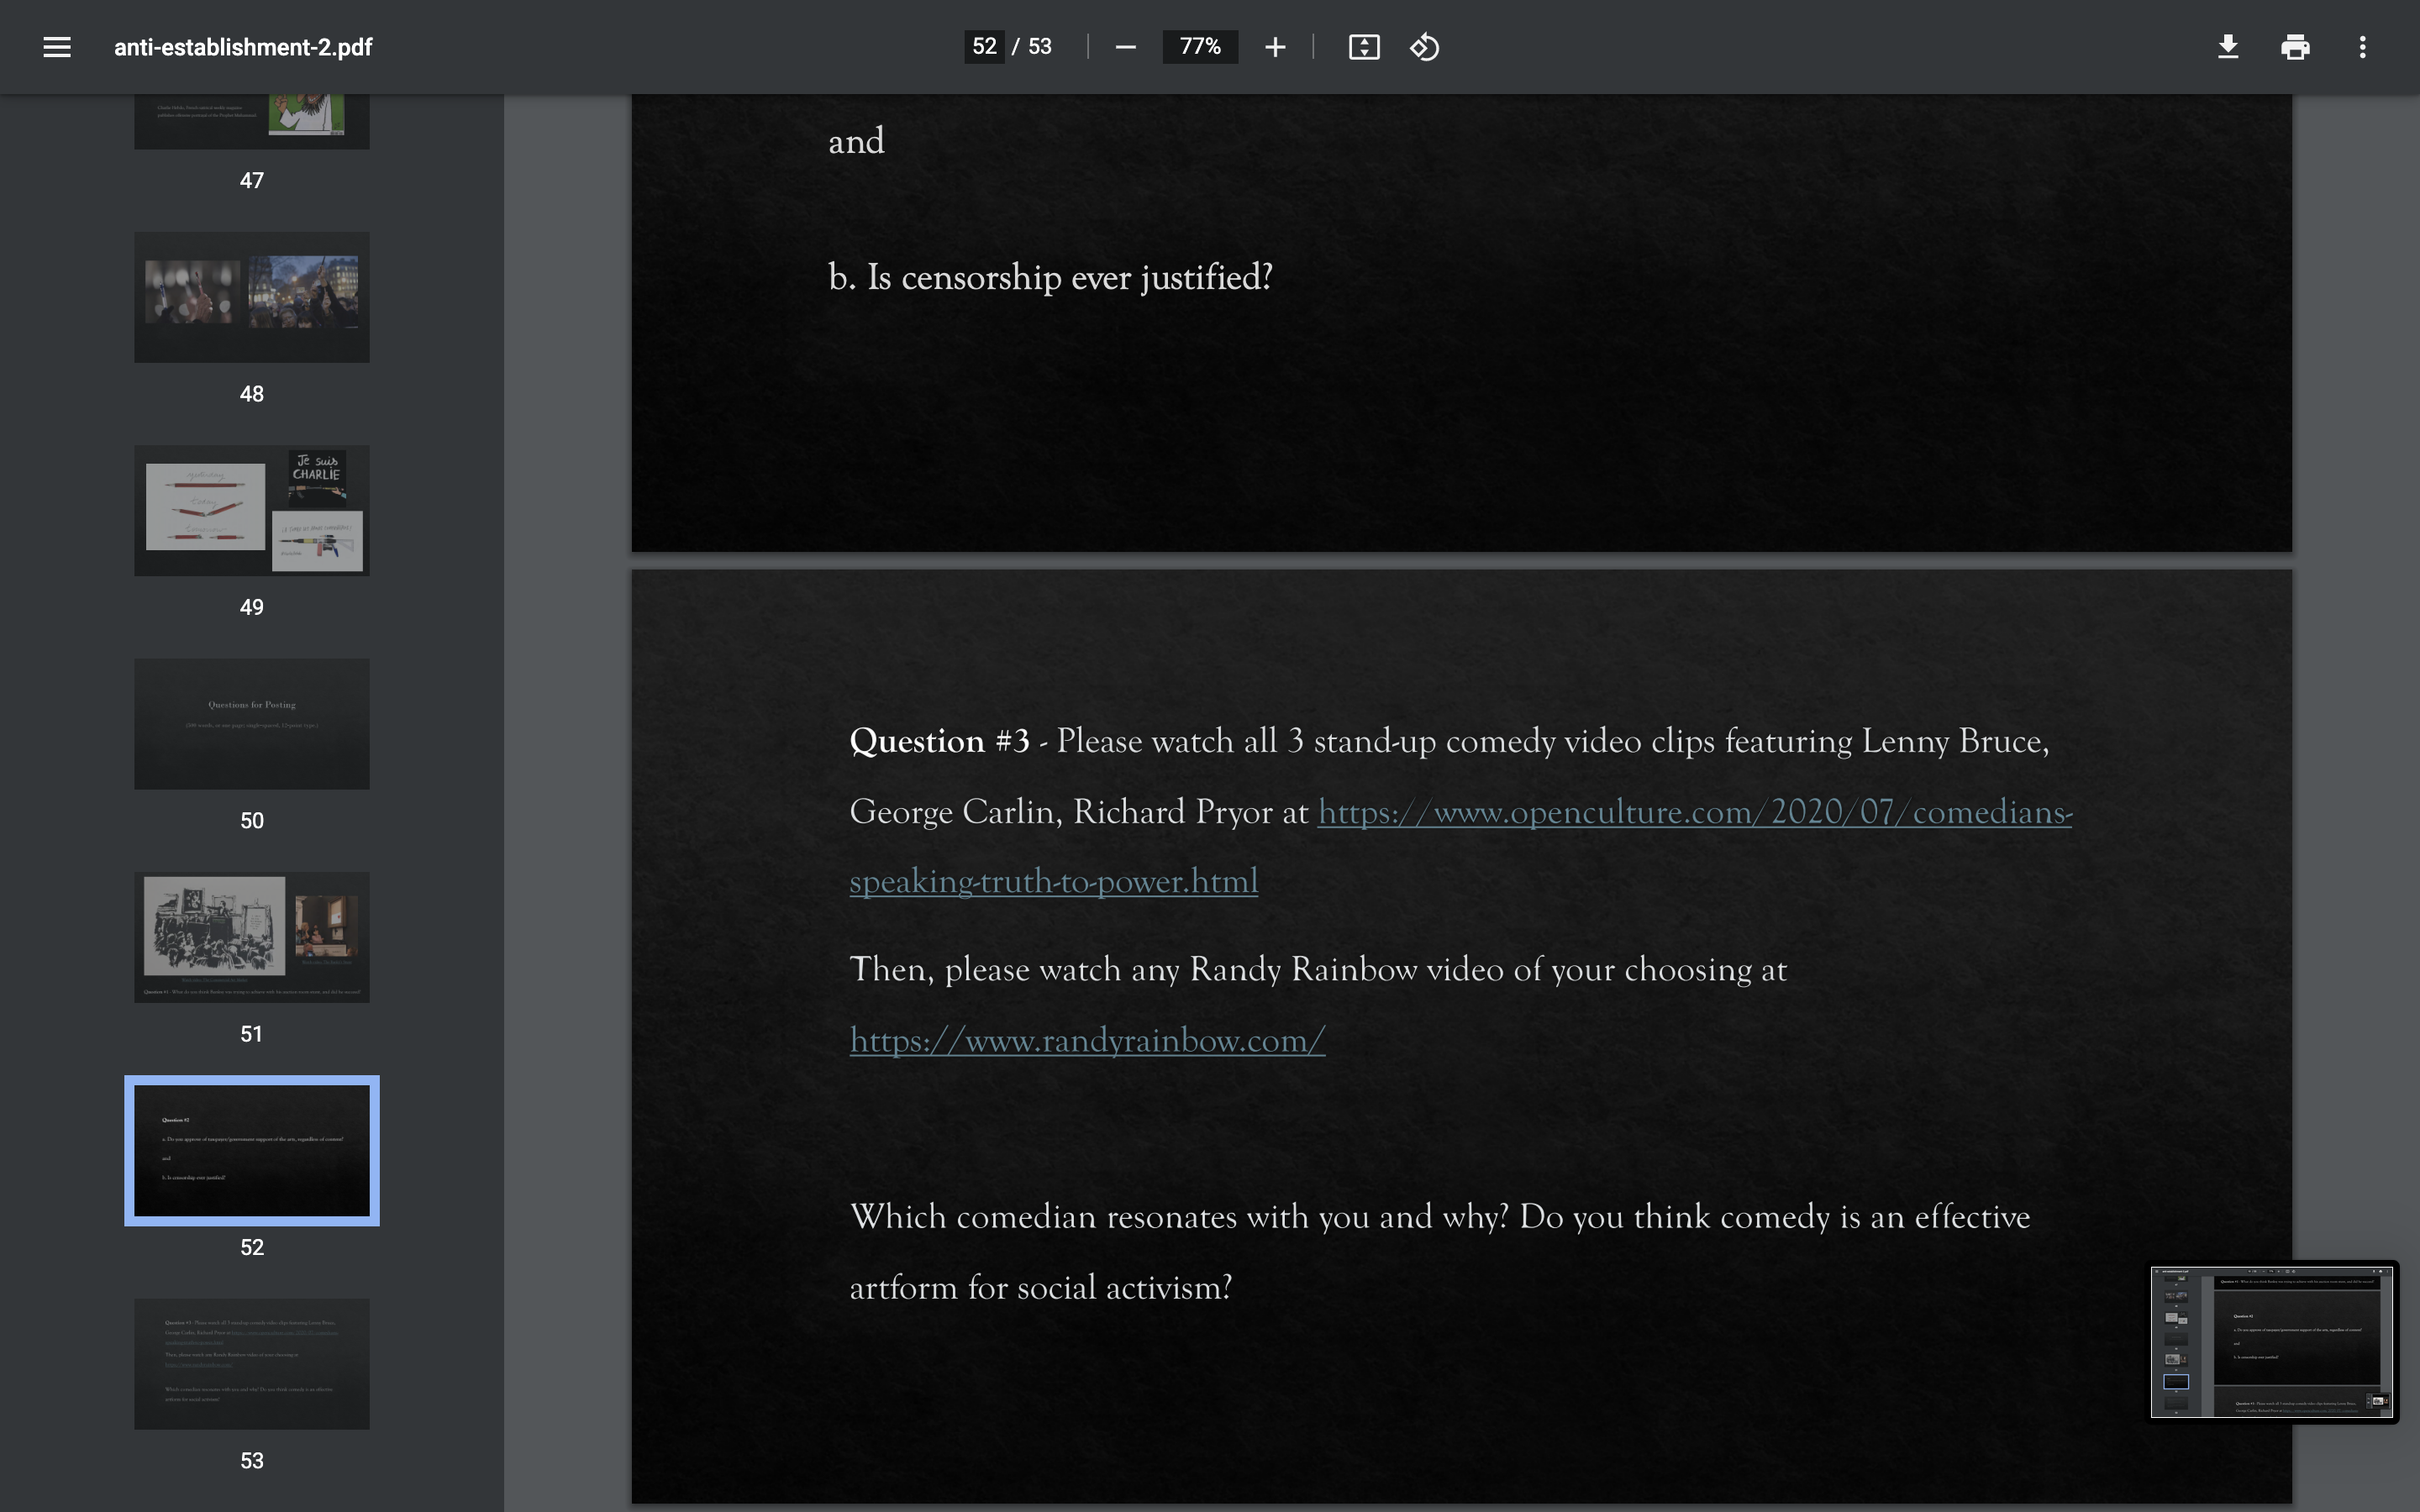
Task: Click 'artform for social activism?' text line
Action: click(1040, 1287)
